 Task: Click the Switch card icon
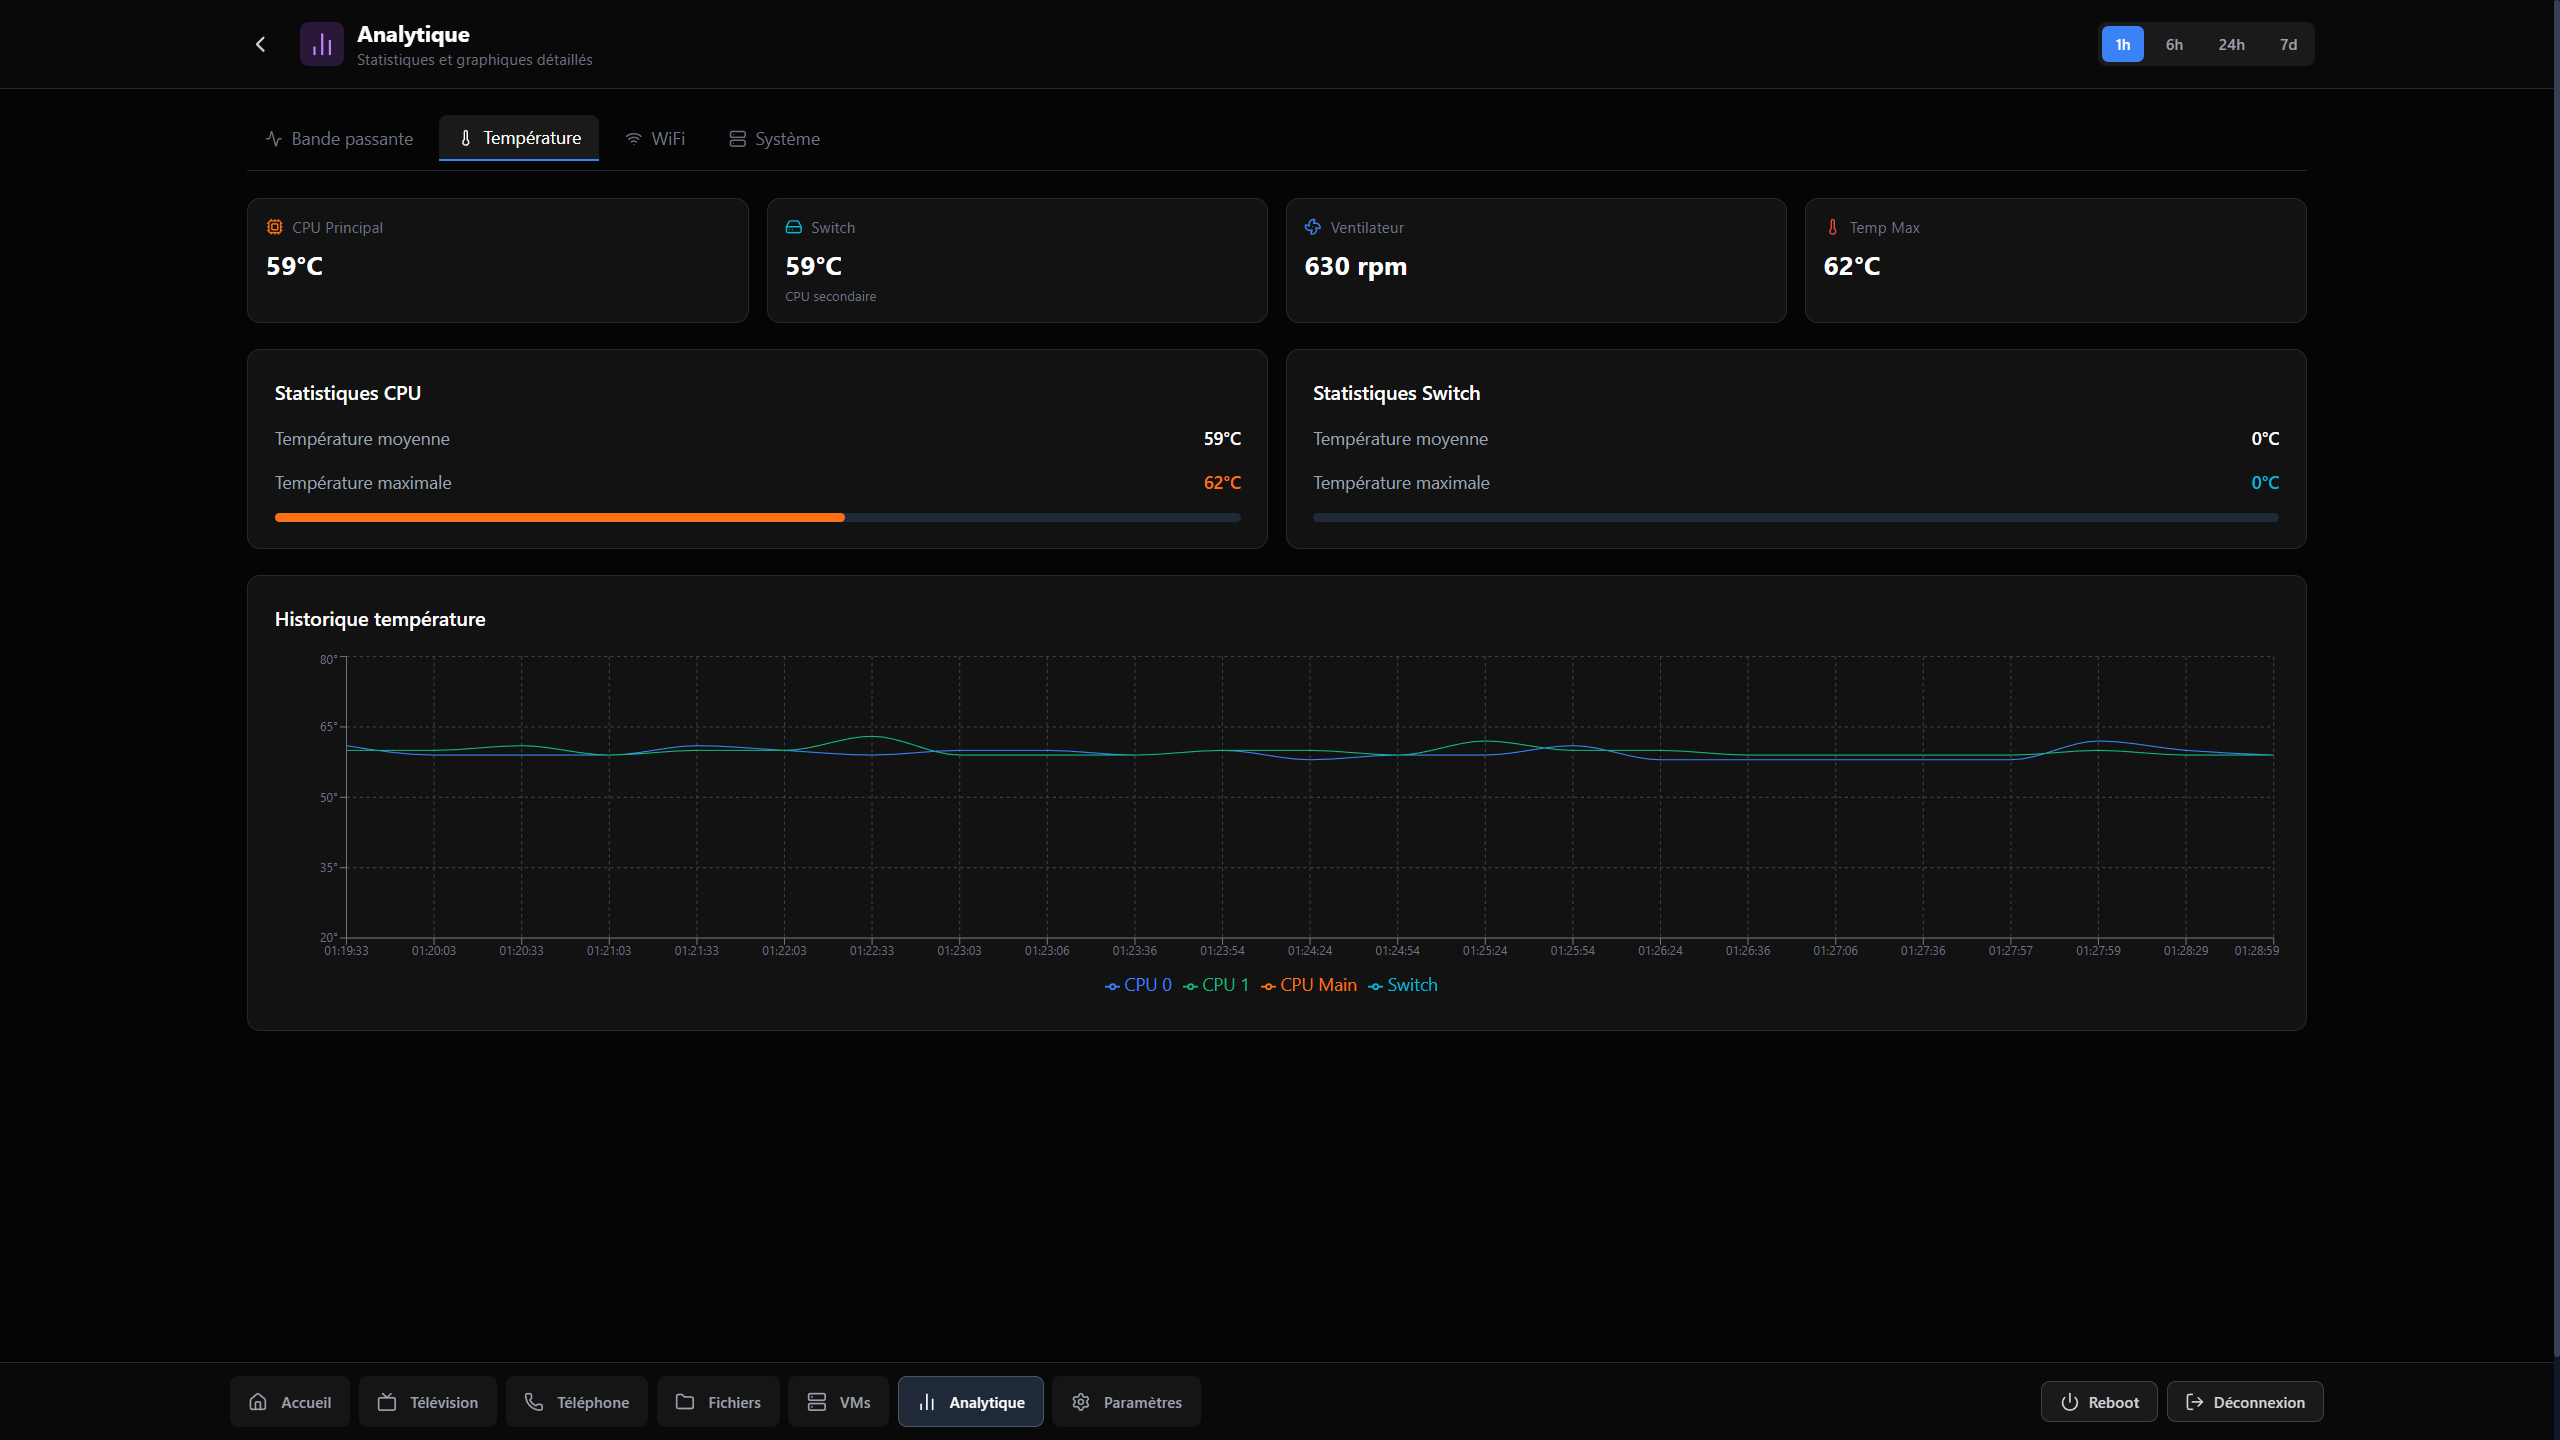click(x=794, y=227)
